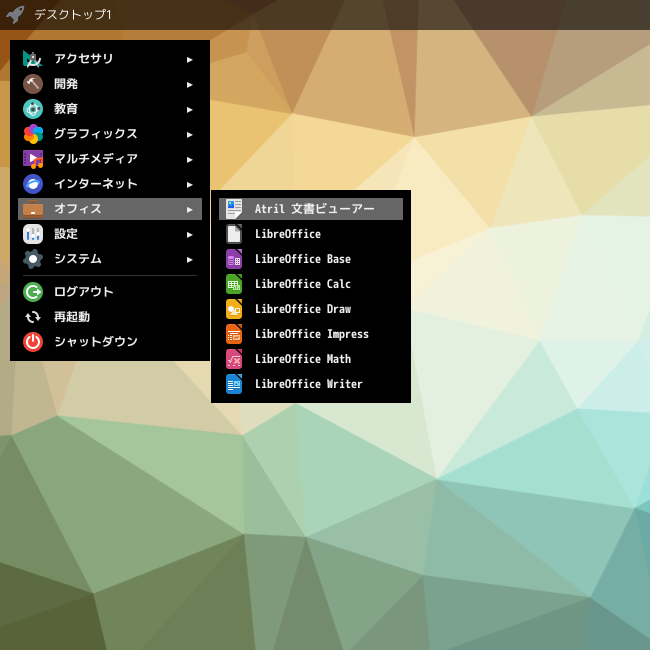Expand the グラフィックス submenu arrow
This screenshot has width=650, height=650.
tap(189, 135)
